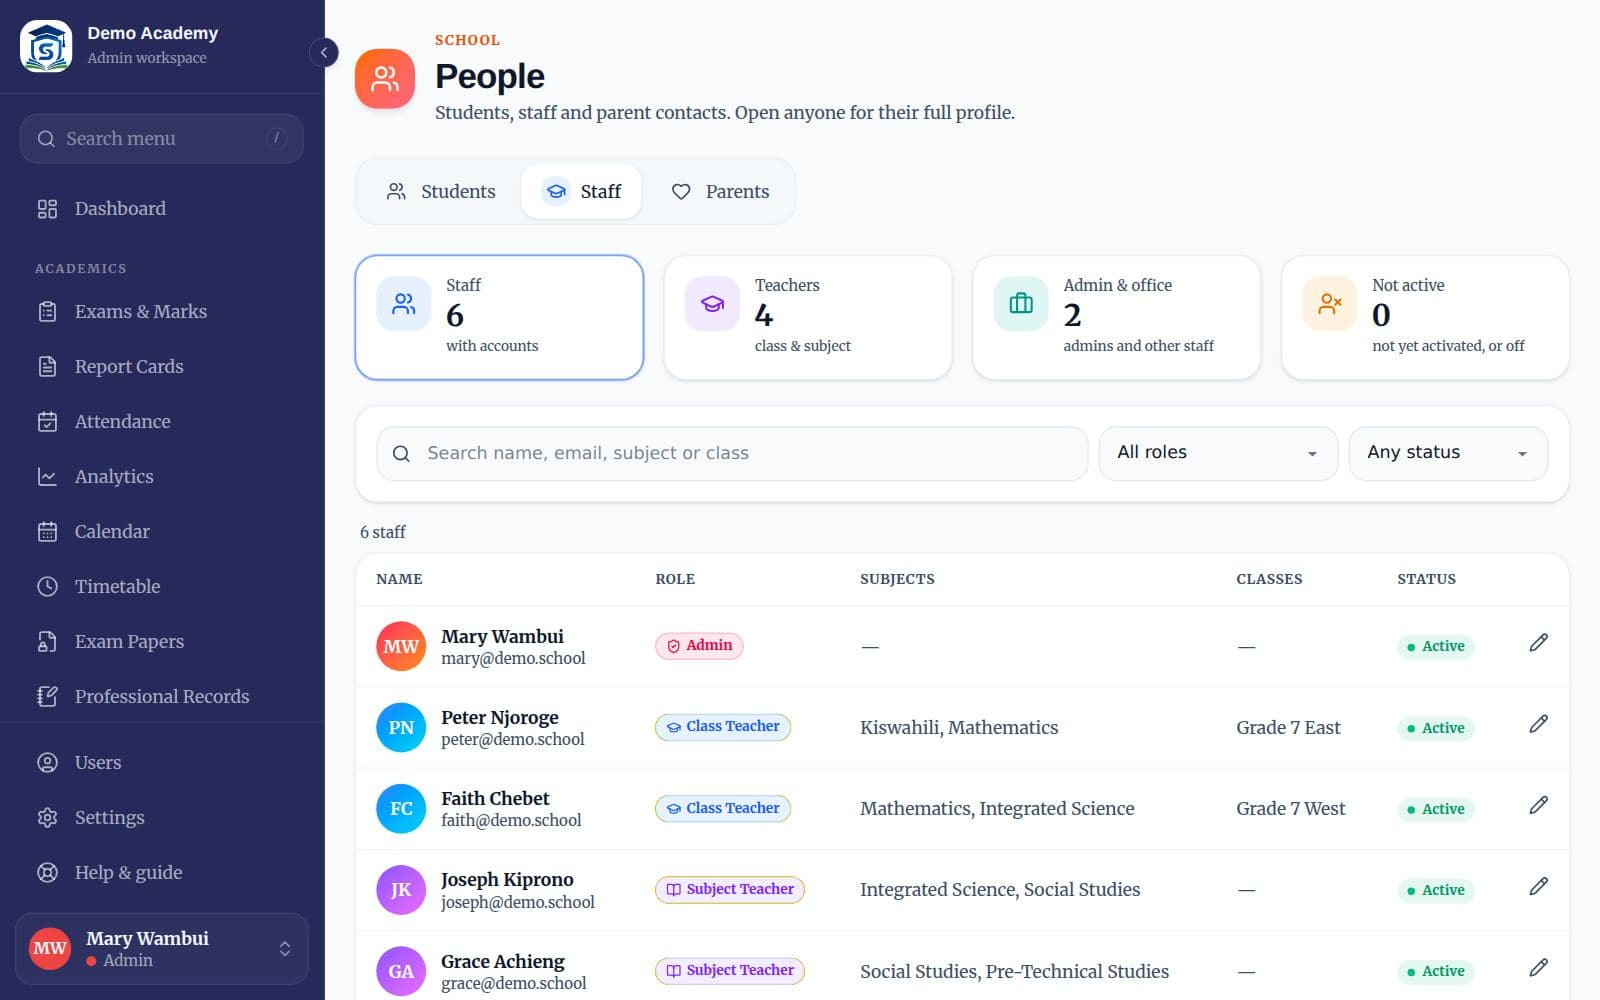Click Grade 7 East class cell
The height and width of the screenshot is (1000, 1600).
click(1288, 728)
